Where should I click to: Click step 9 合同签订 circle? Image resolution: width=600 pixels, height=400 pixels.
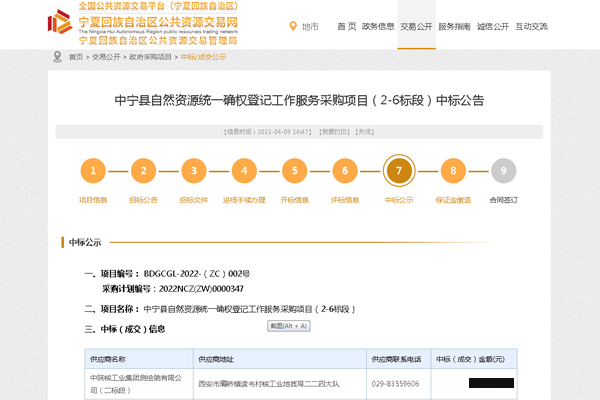click(x=503, y=171)
